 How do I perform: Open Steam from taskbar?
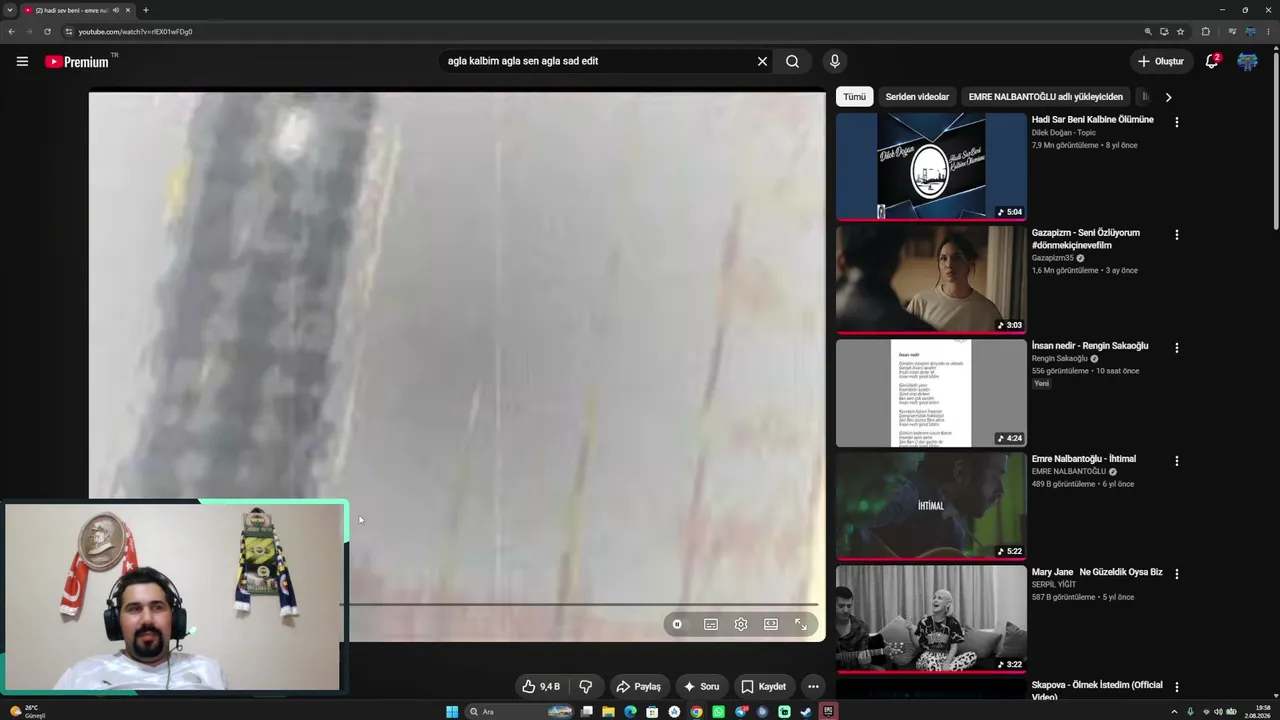(806, 712)
